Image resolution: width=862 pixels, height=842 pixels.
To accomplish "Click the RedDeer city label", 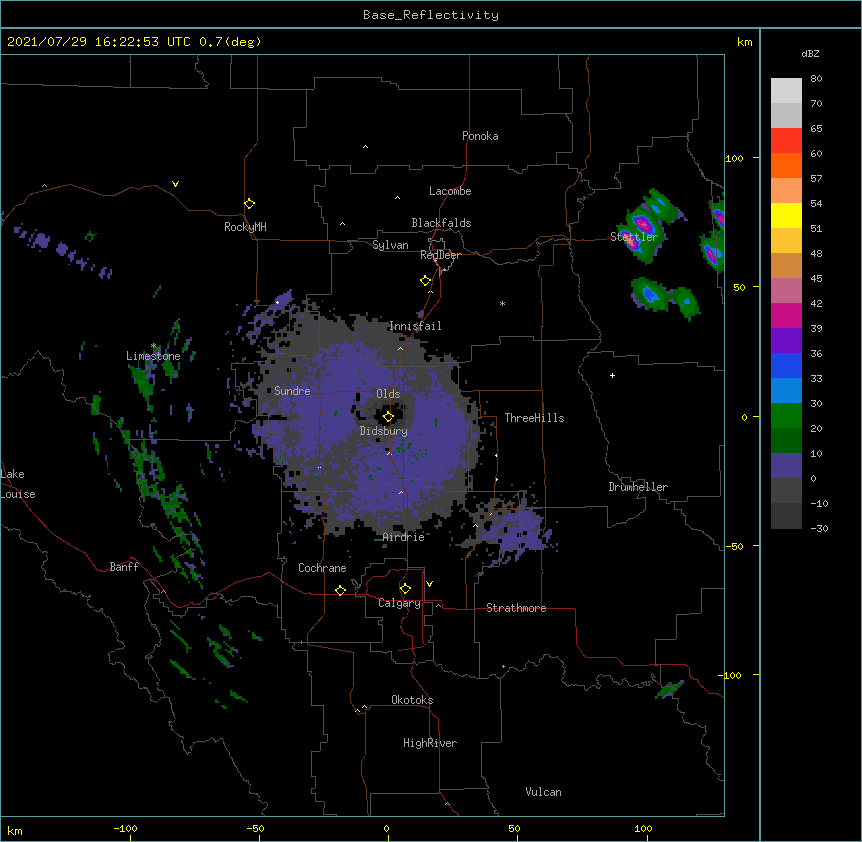I will pyautogui.click(x=440, y=255).
